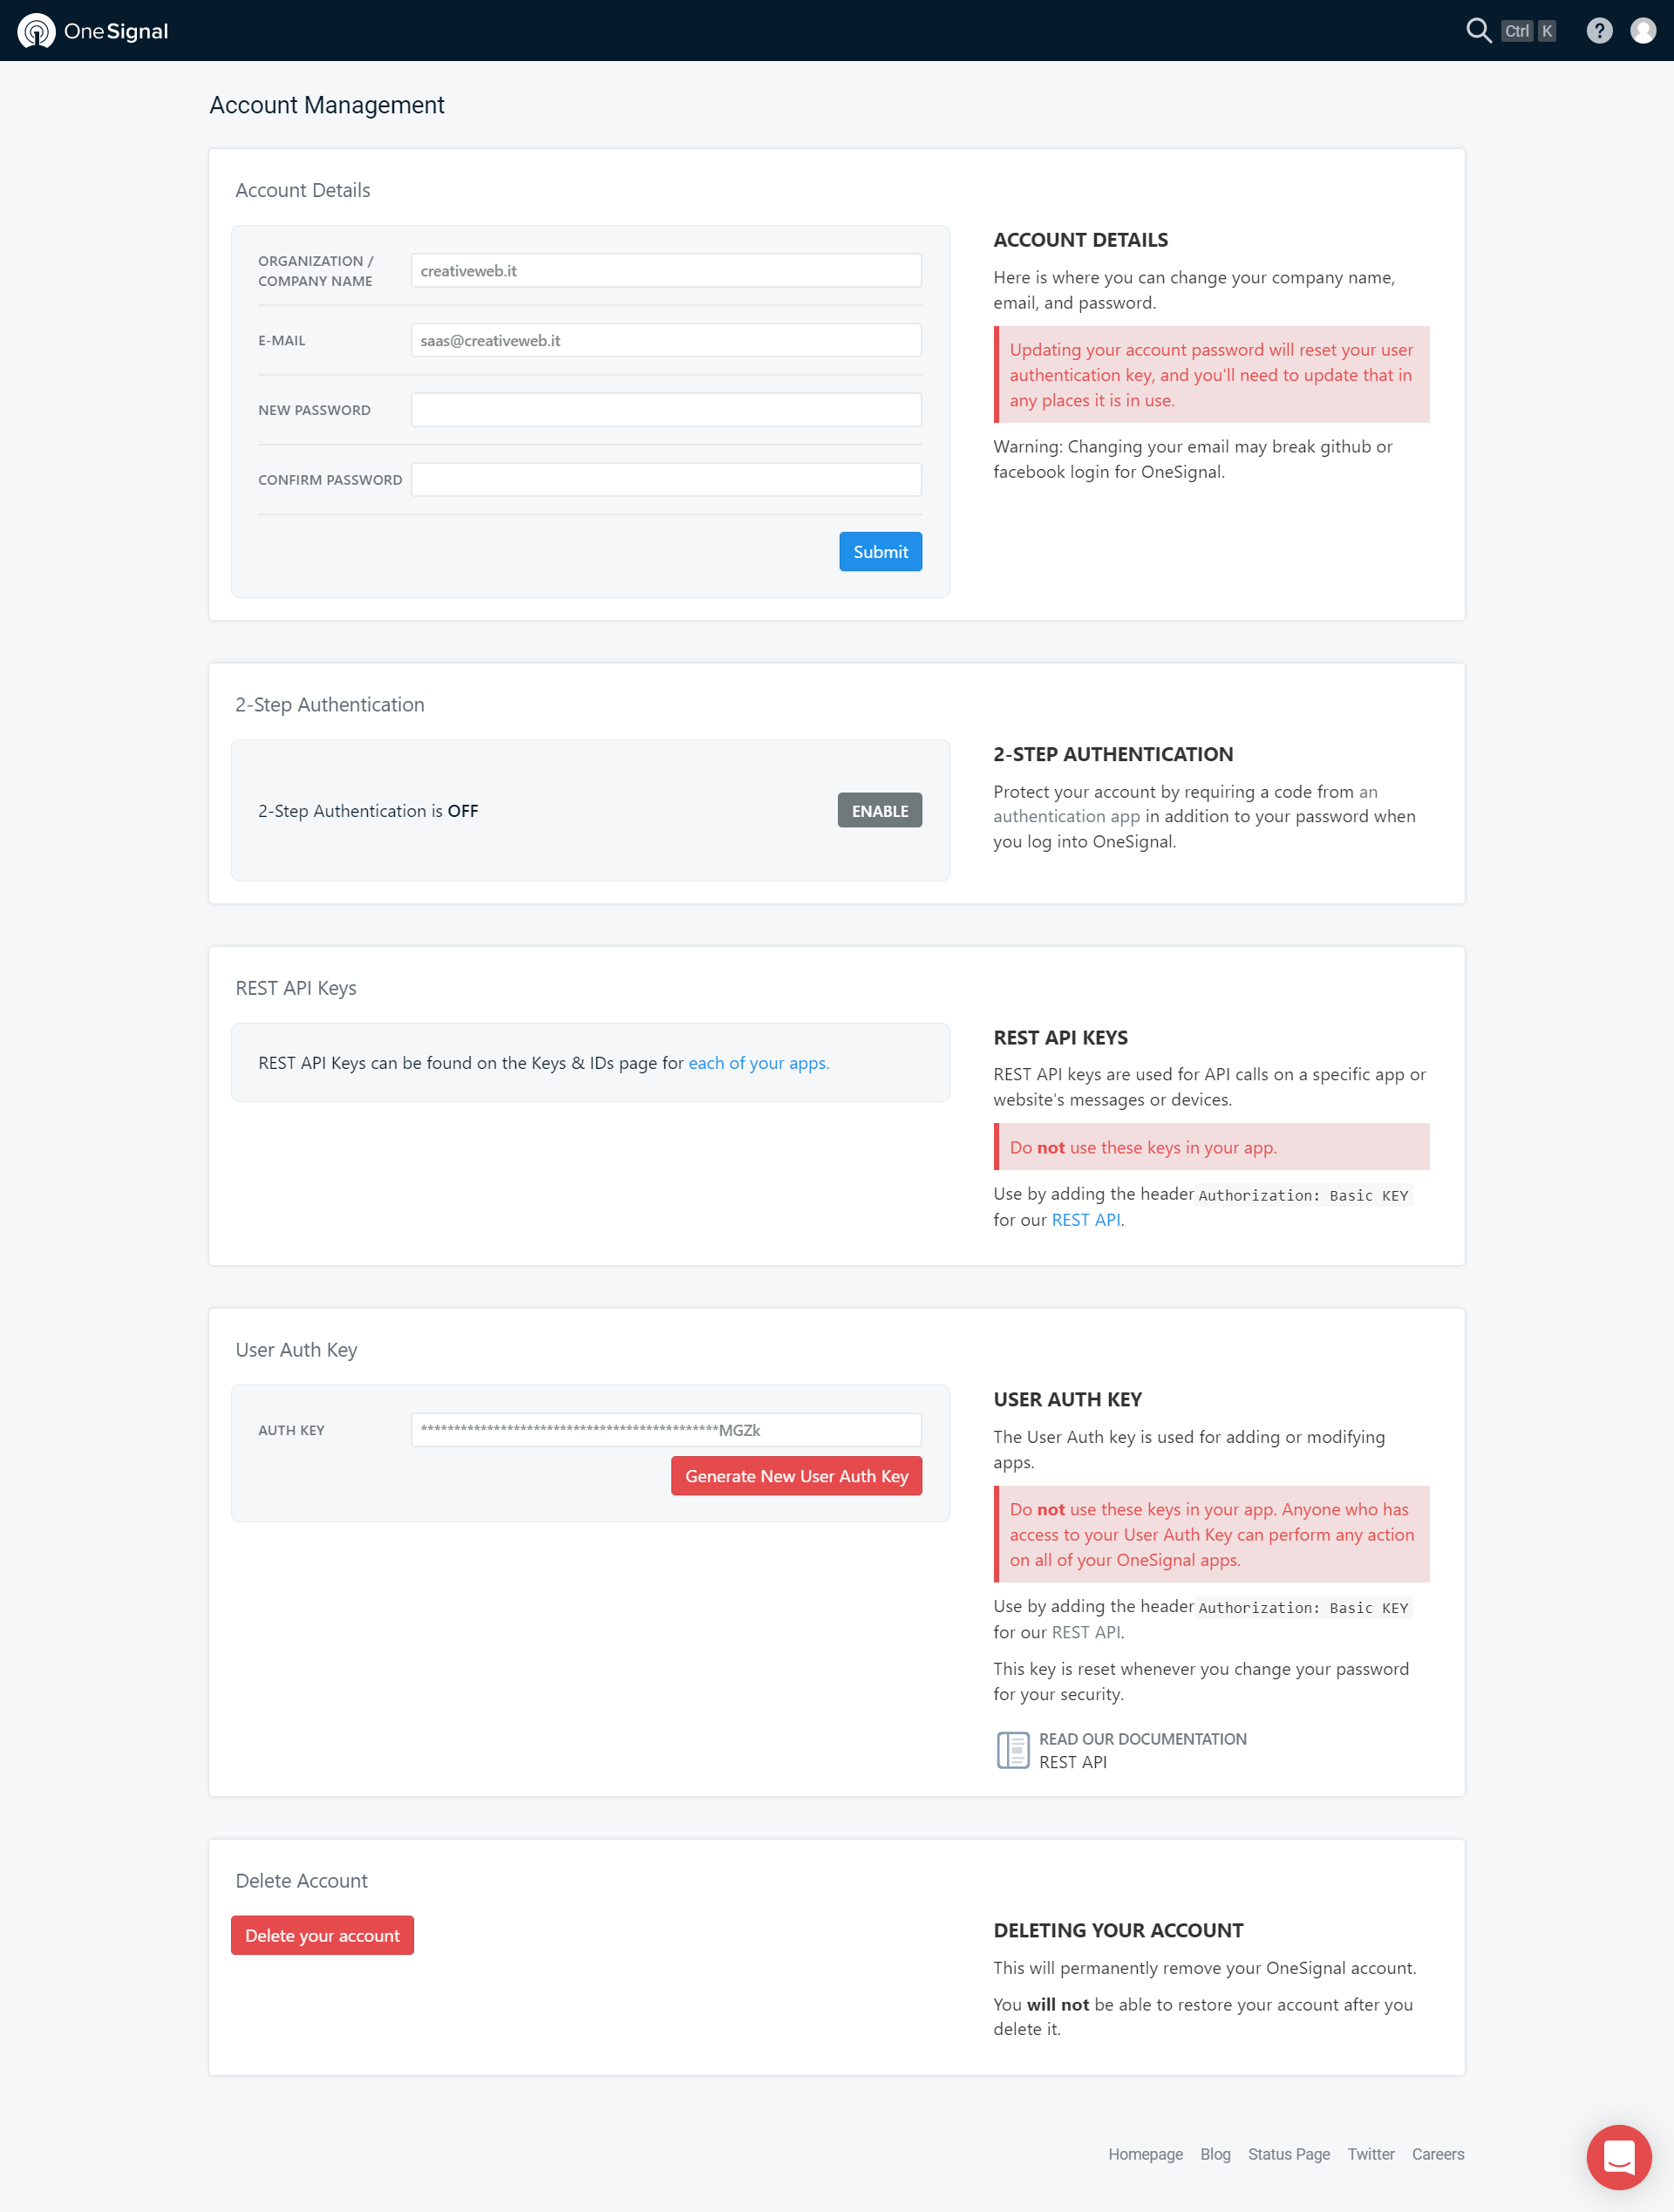Click Generate New User Auth Key button
The image size is (1674, 2212).
[795, 1475]
